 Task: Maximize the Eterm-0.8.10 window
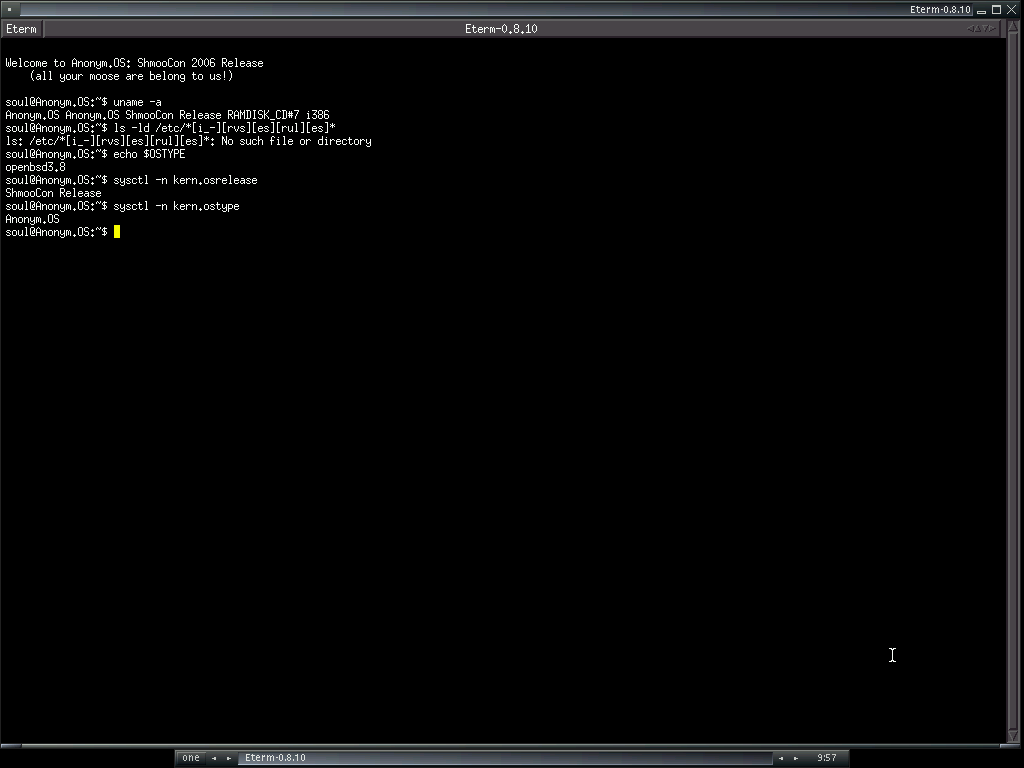(x=997, y=9)
